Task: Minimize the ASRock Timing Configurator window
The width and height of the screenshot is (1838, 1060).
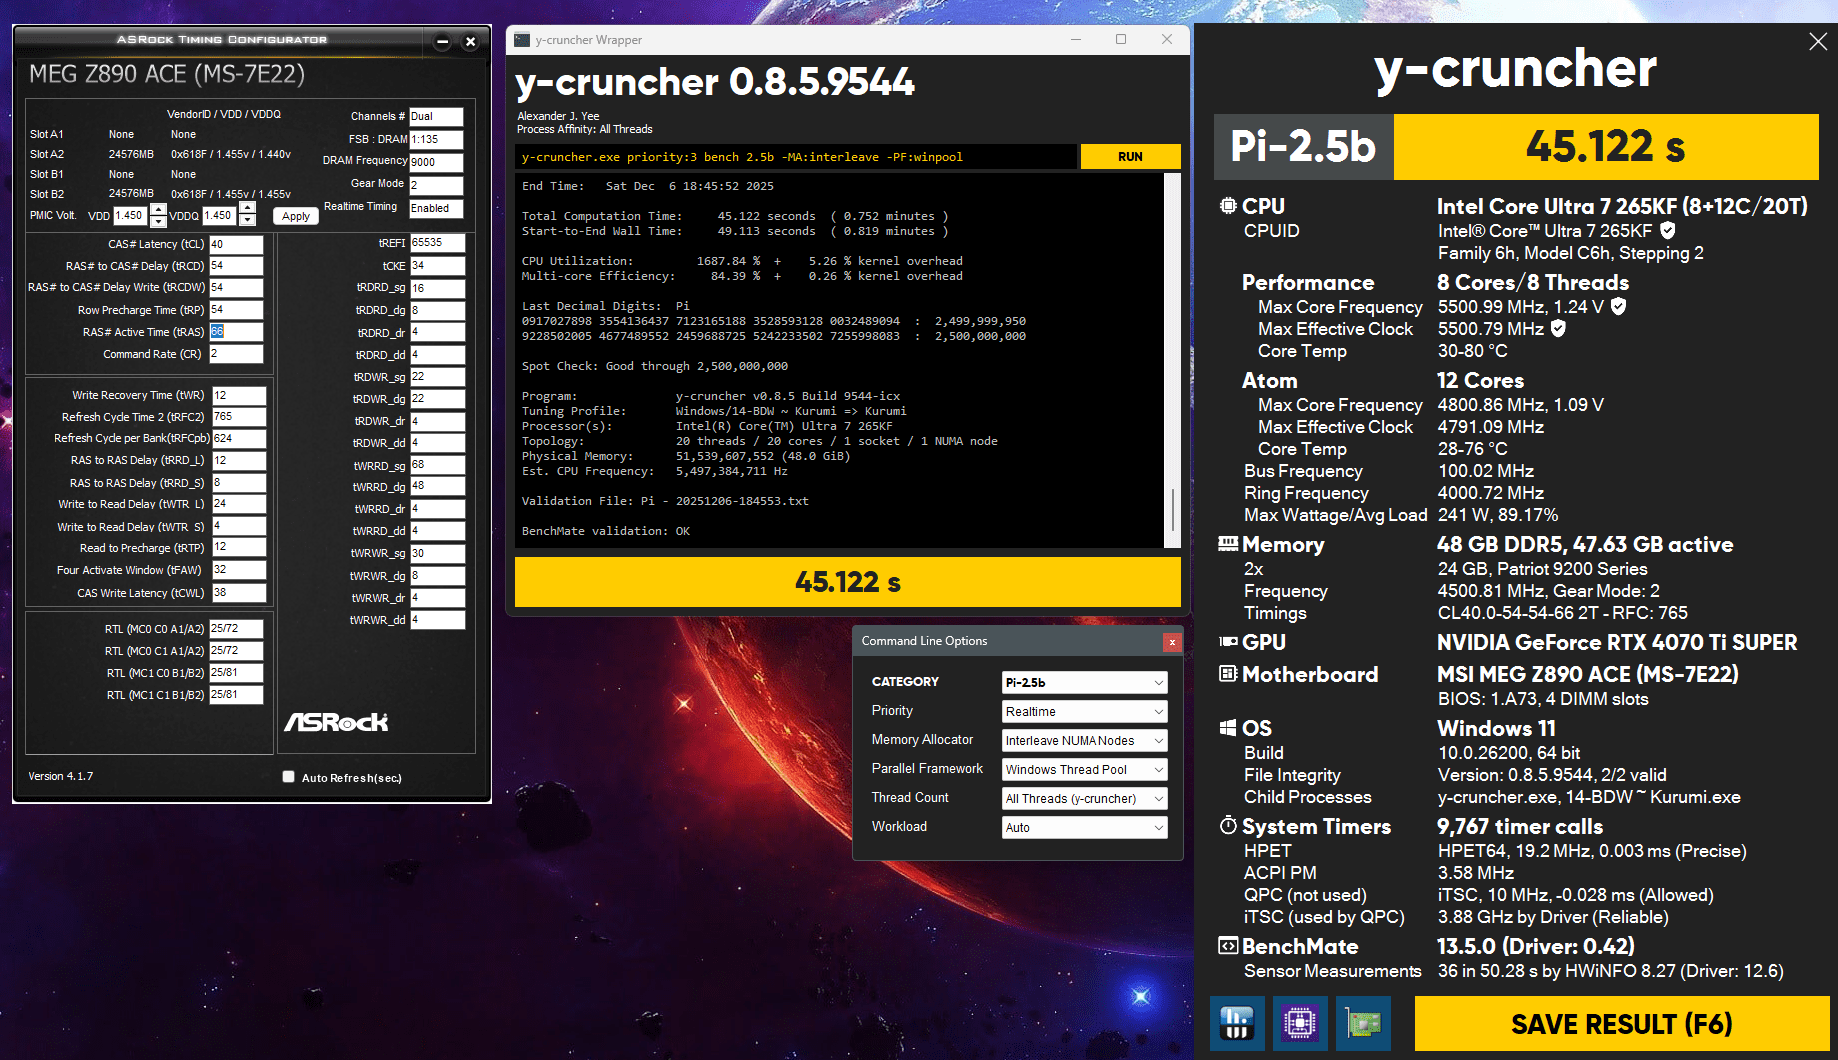Action: click(442, 41)
